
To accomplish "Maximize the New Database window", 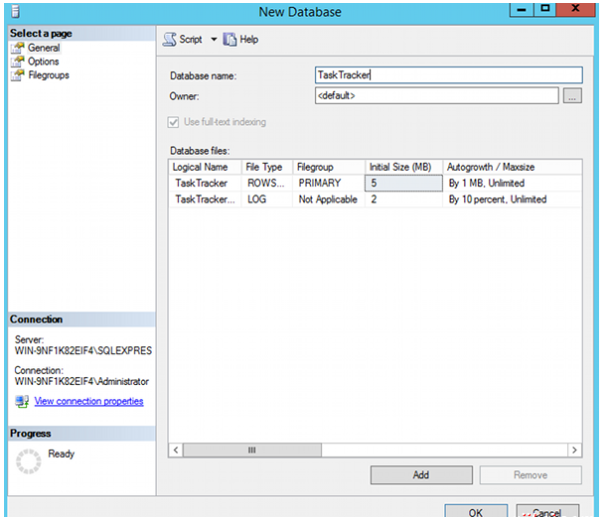I will point(545,9).
